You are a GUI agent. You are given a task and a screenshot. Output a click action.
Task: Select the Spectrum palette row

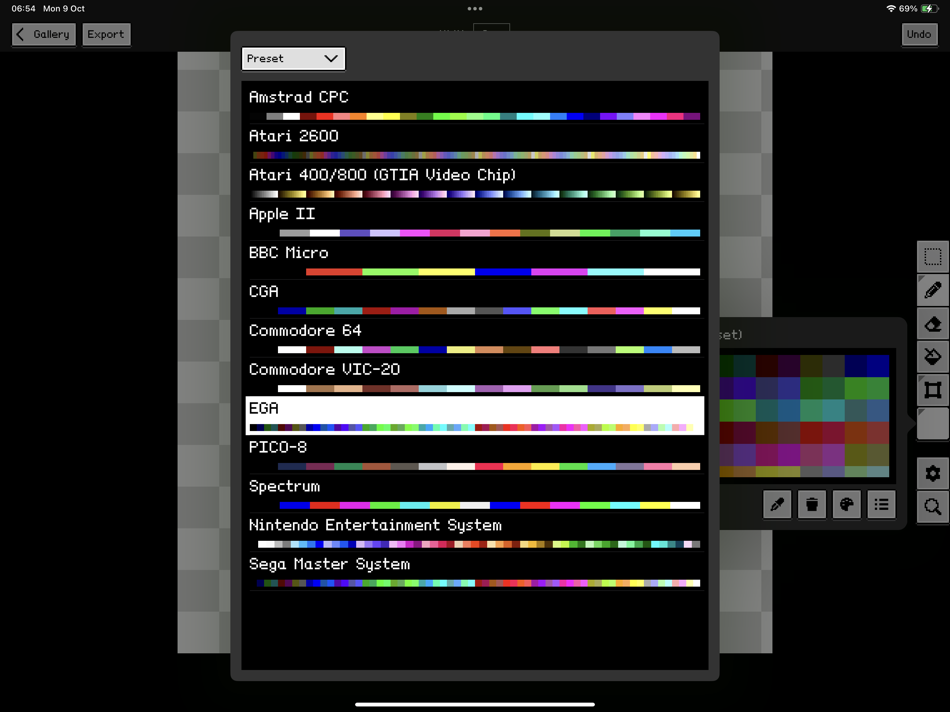pos(474,493)
